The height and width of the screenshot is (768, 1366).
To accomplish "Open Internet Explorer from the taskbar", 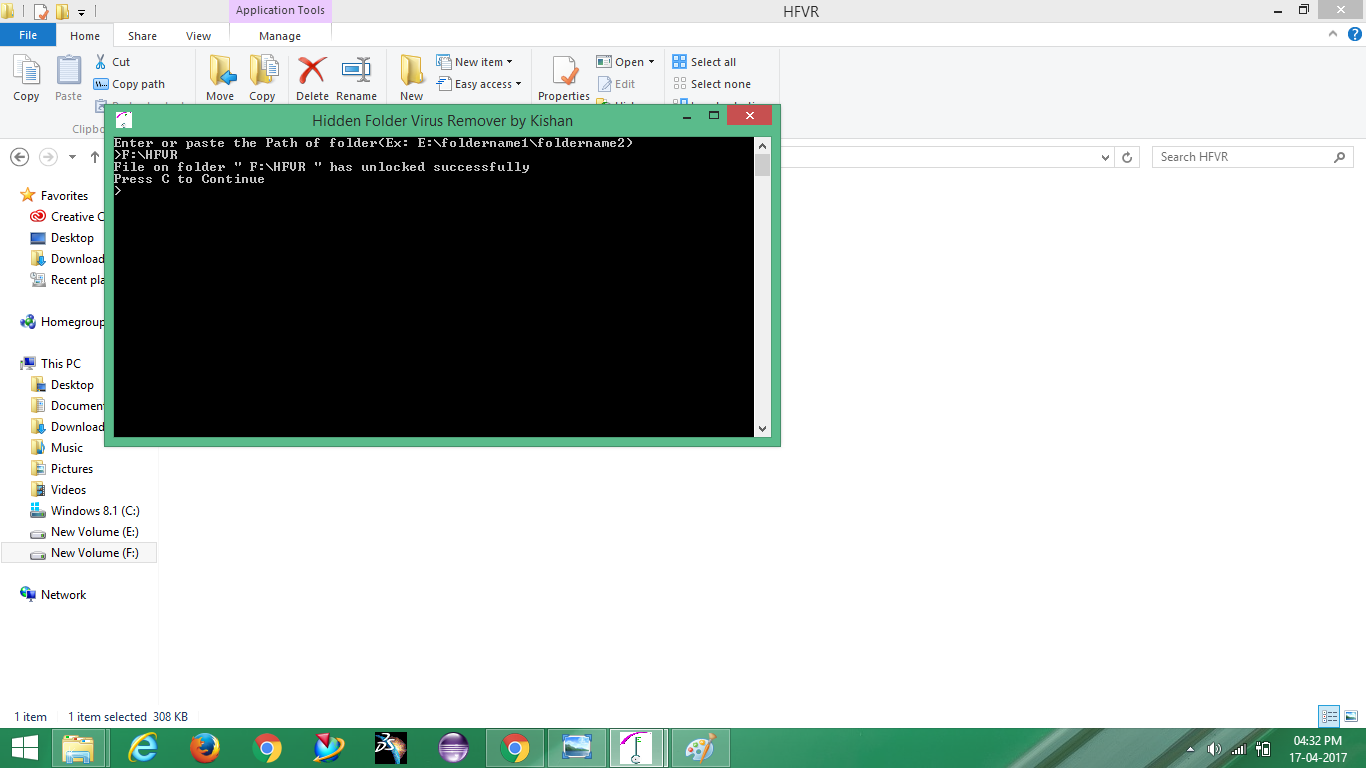I will coord(143,748).
